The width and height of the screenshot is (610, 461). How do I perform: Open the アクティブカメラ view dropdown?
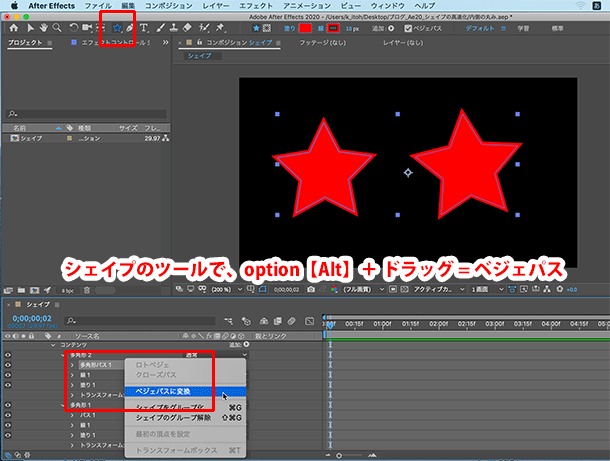tap(439, 289)
